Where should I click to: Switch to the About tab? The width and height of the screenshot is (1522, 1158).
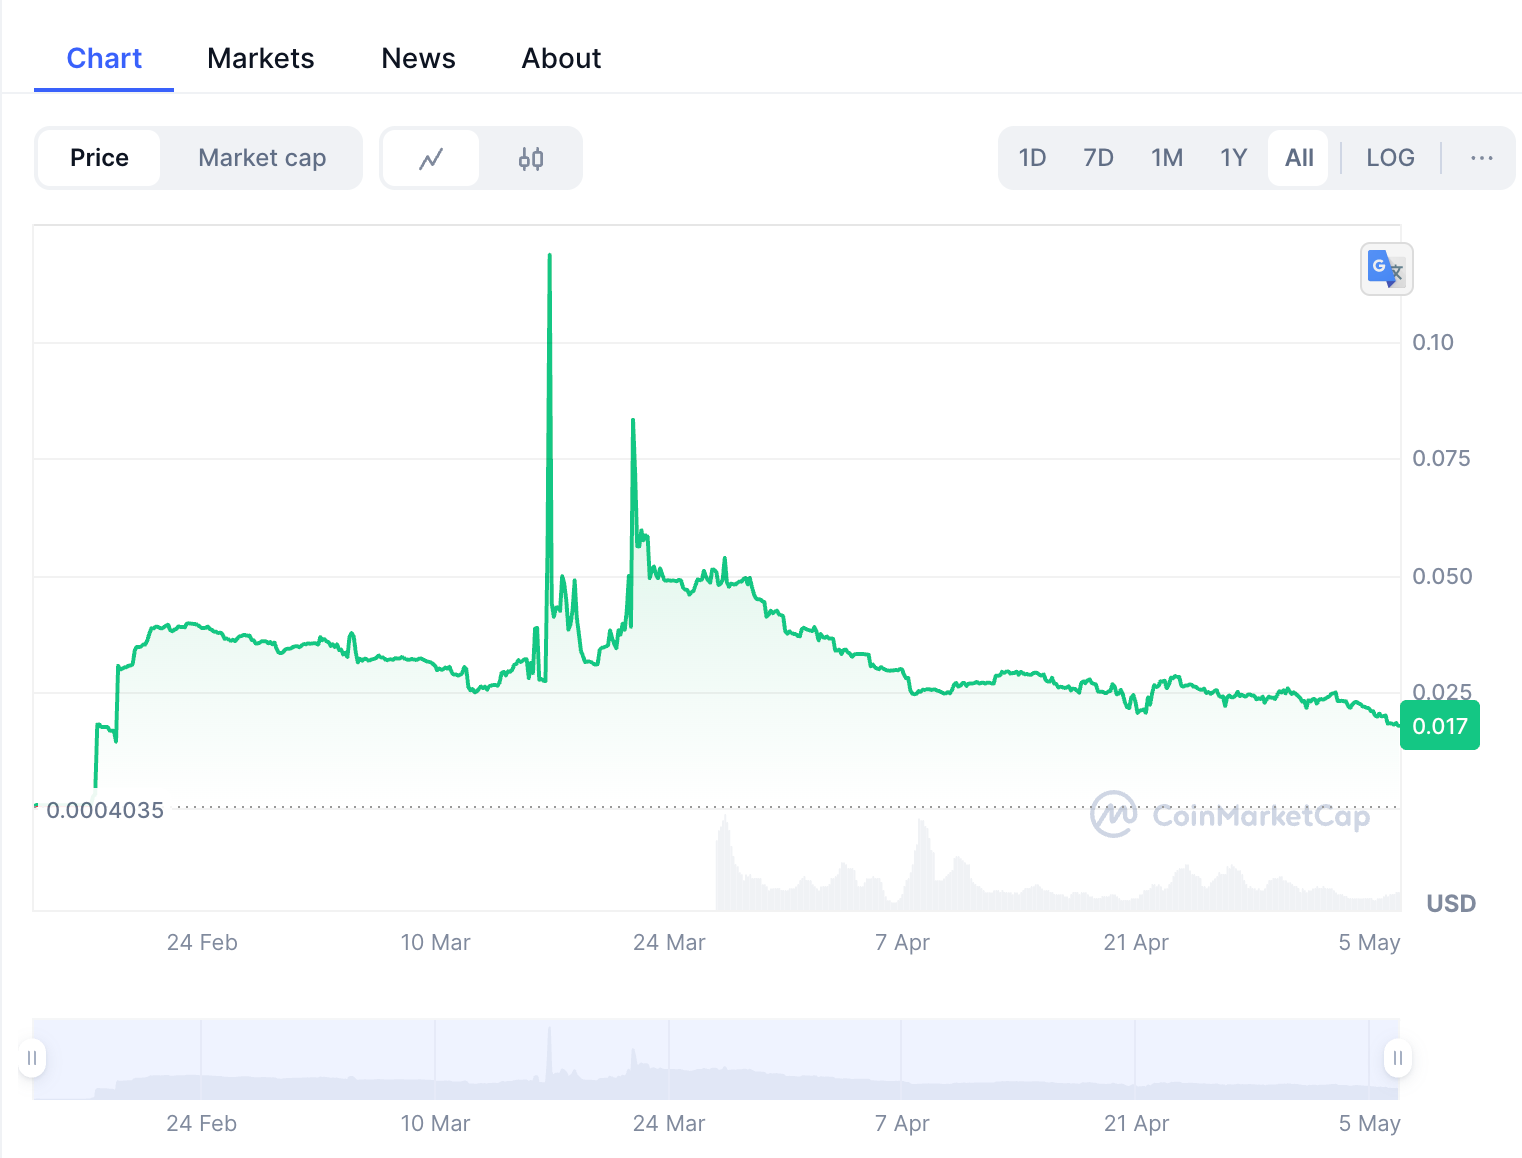coord(561,58)
